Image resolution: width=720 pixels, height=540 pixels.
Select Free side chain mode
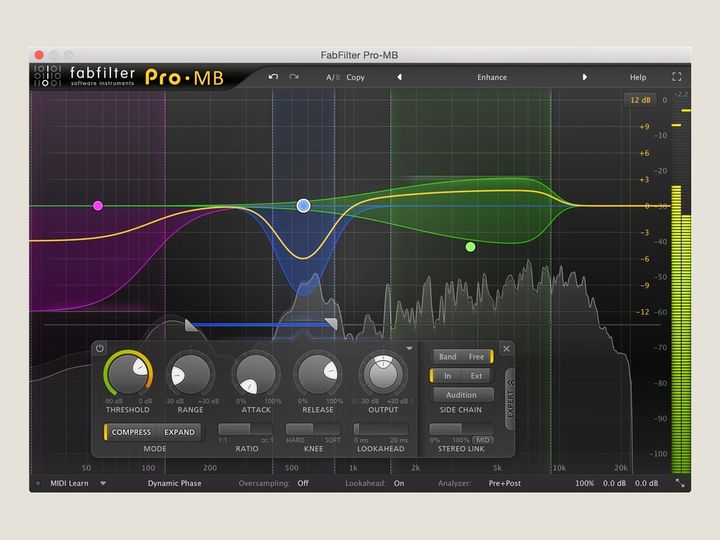tap(476, 356)
